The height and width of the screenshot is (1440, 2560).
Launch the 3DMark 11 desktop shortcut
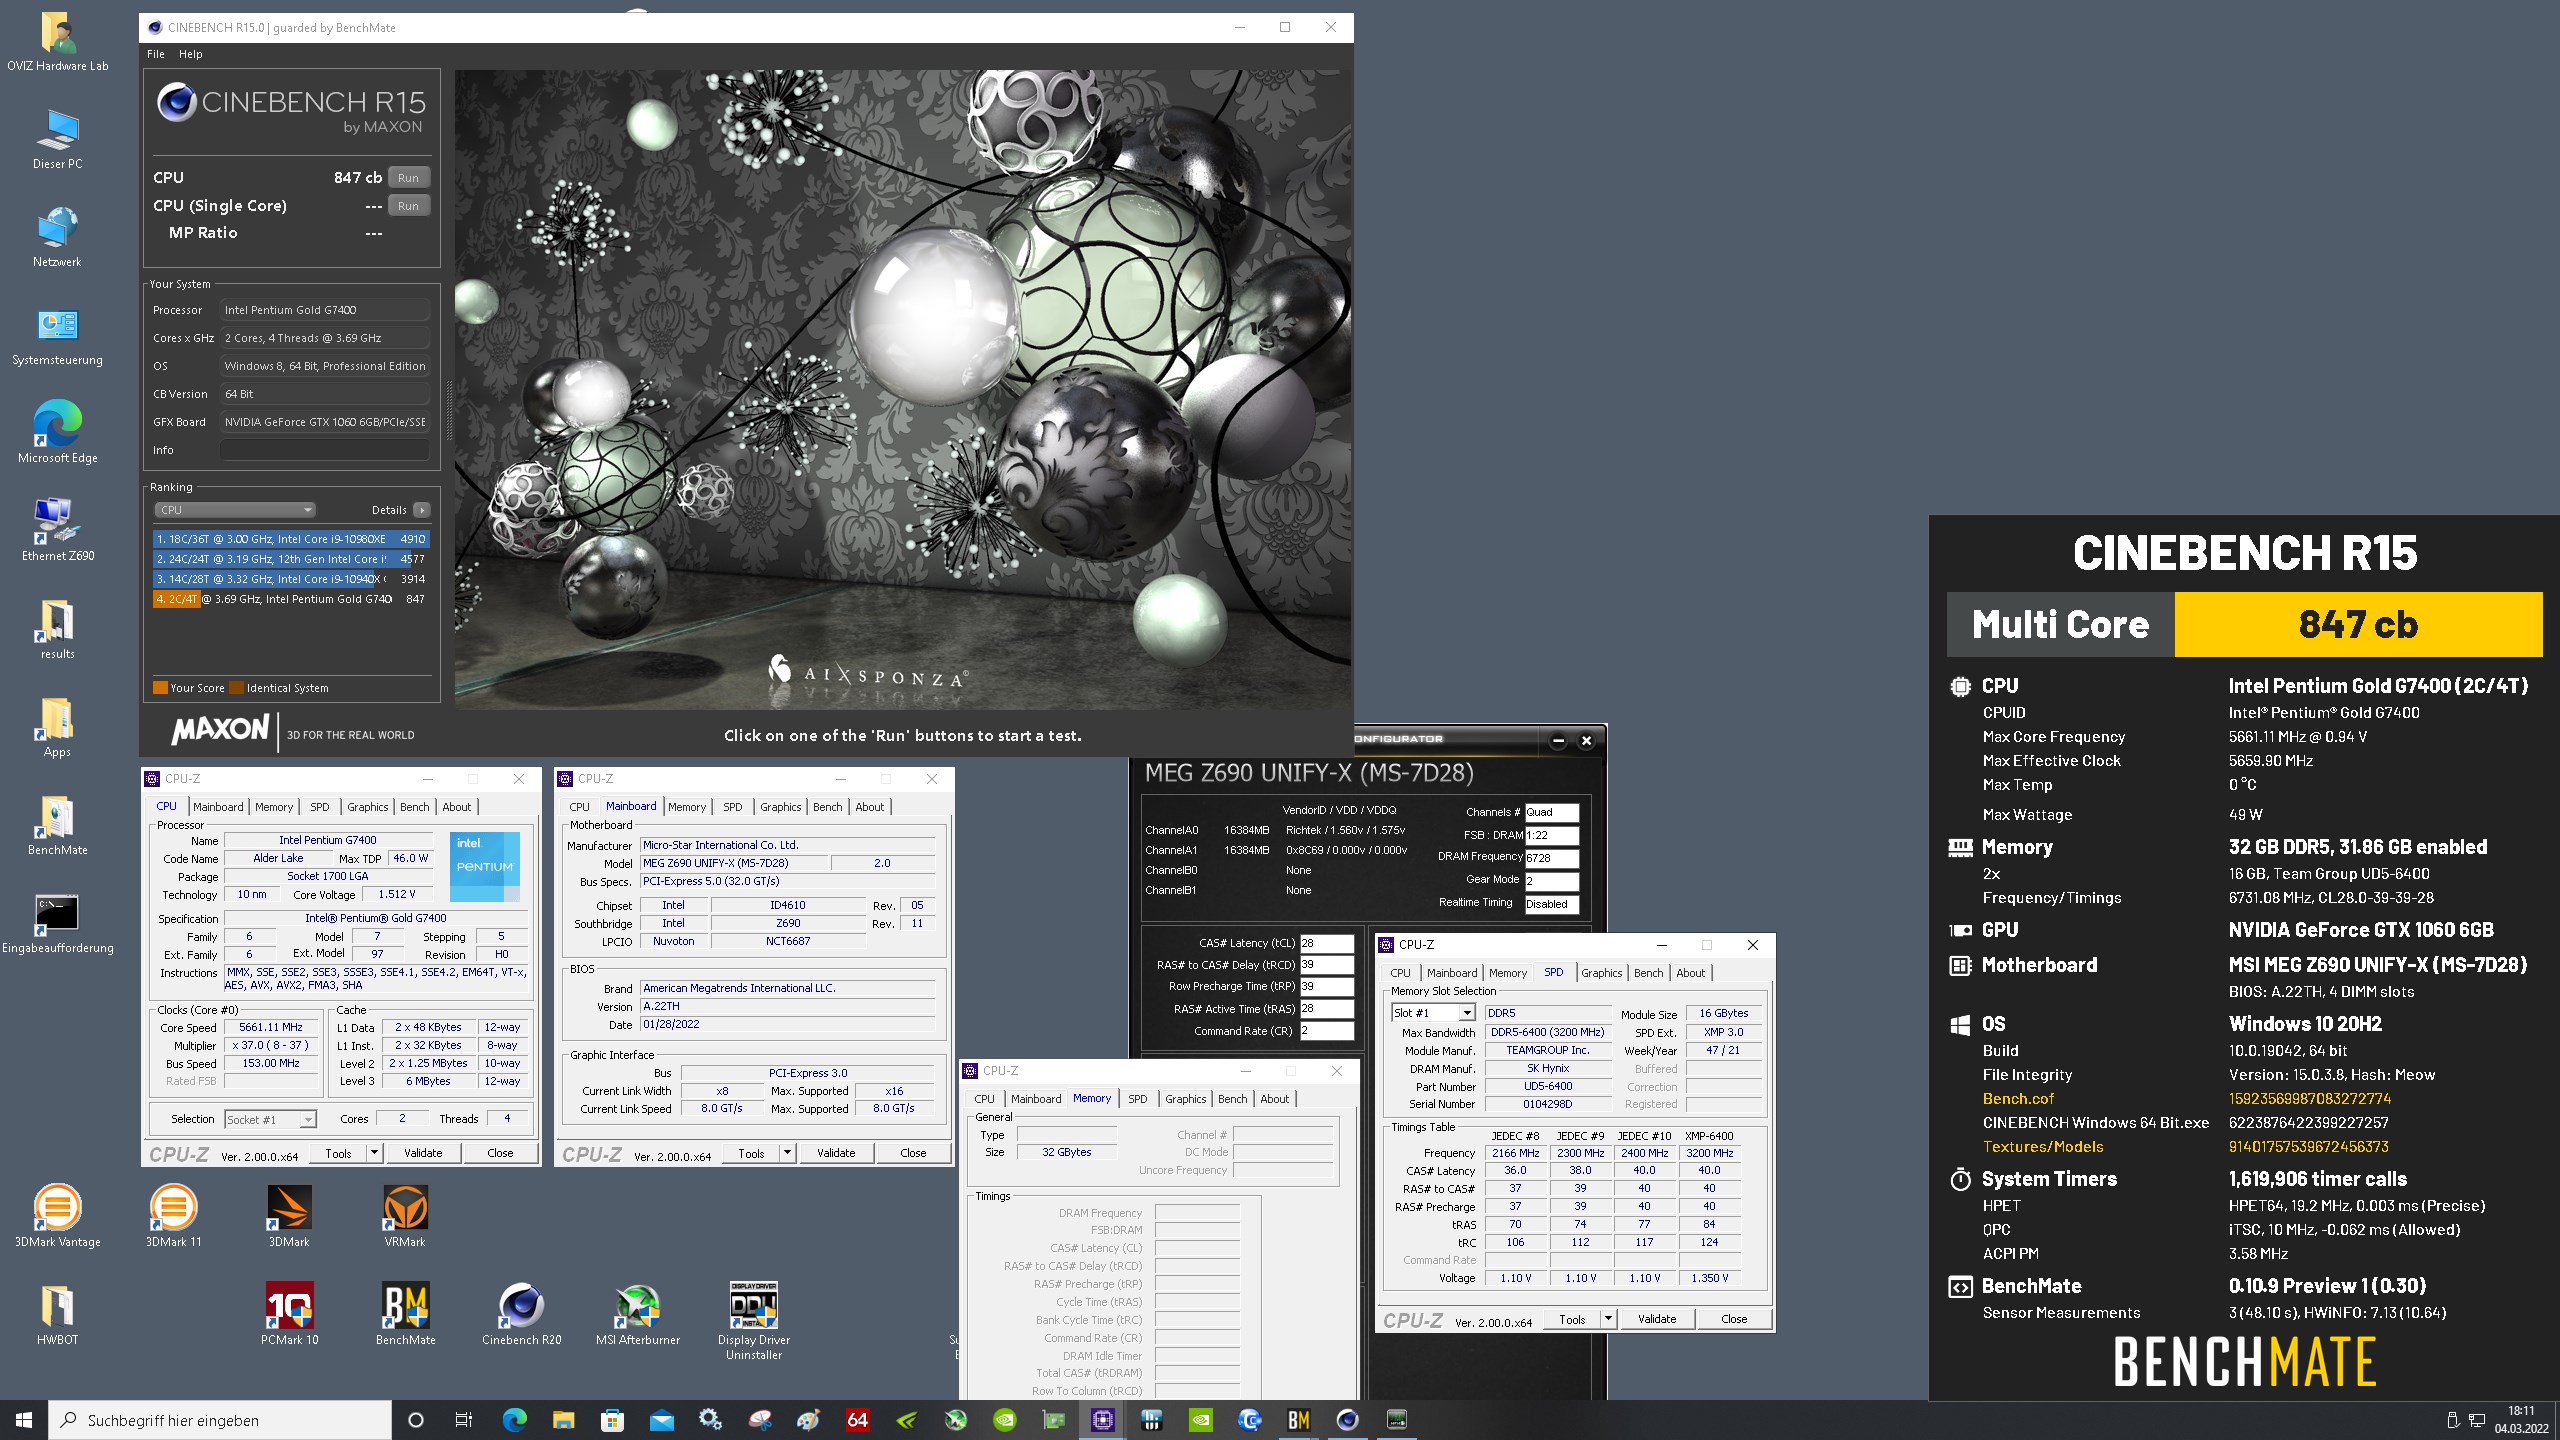[173, 1216]
